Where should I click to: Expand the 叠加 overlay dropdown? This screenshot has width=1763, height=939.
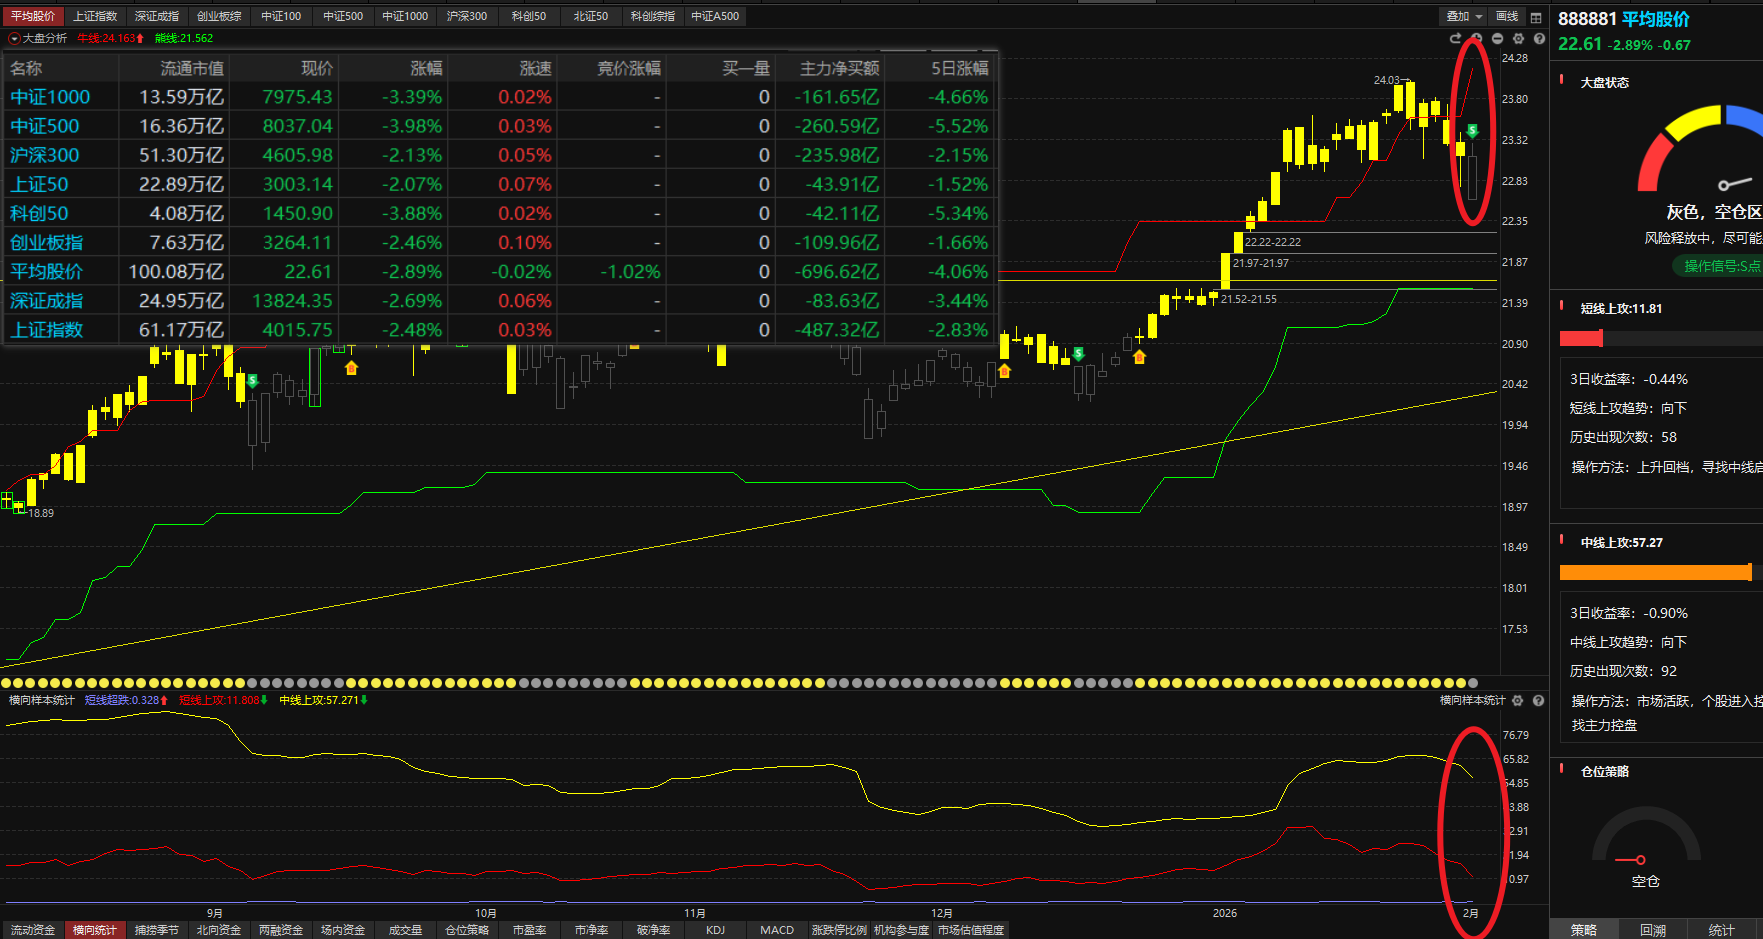click(x=1464, y=17)
